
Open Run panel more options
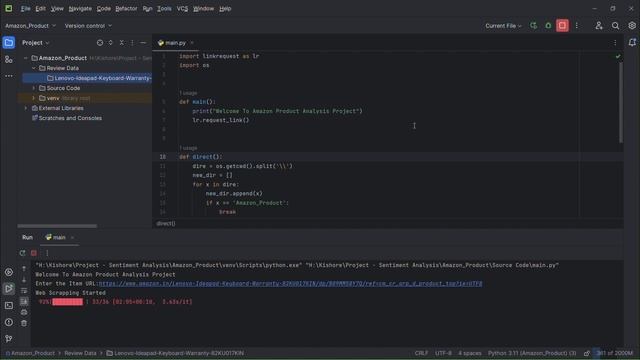tap(47, 253)
